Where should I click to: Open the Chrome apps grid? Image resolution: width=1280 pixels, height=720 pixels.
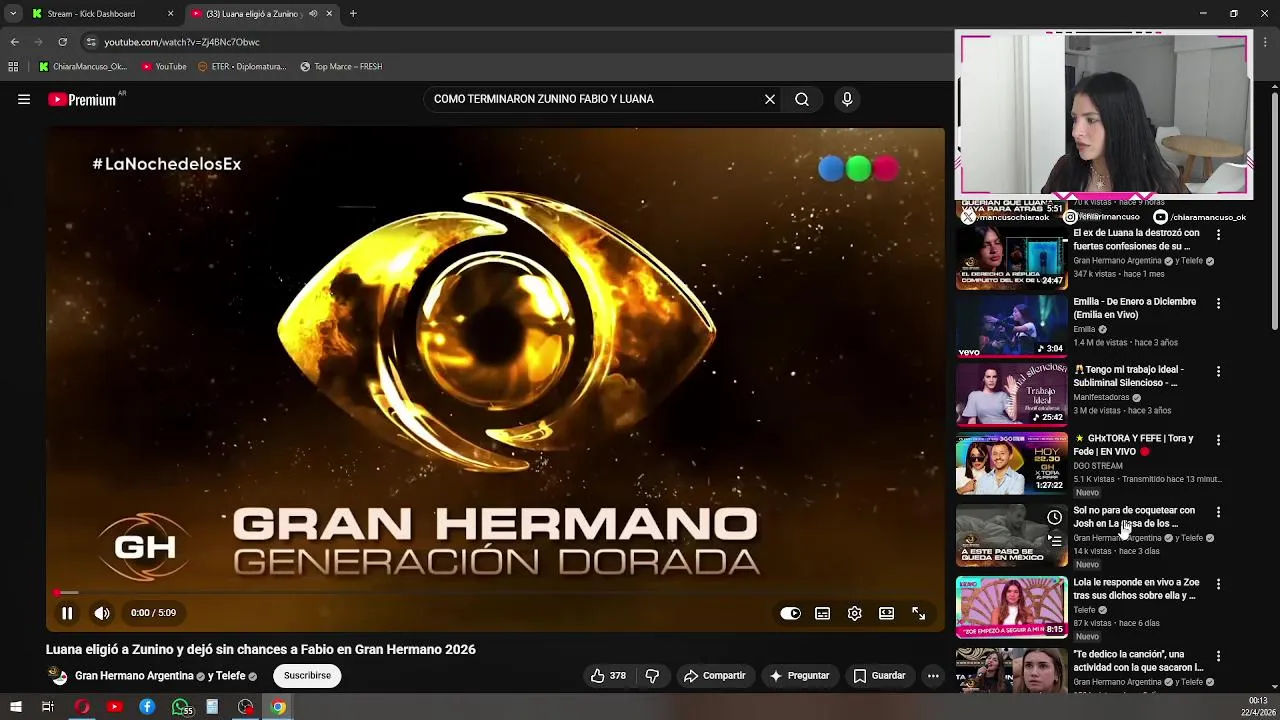click(x=13, y=67)
